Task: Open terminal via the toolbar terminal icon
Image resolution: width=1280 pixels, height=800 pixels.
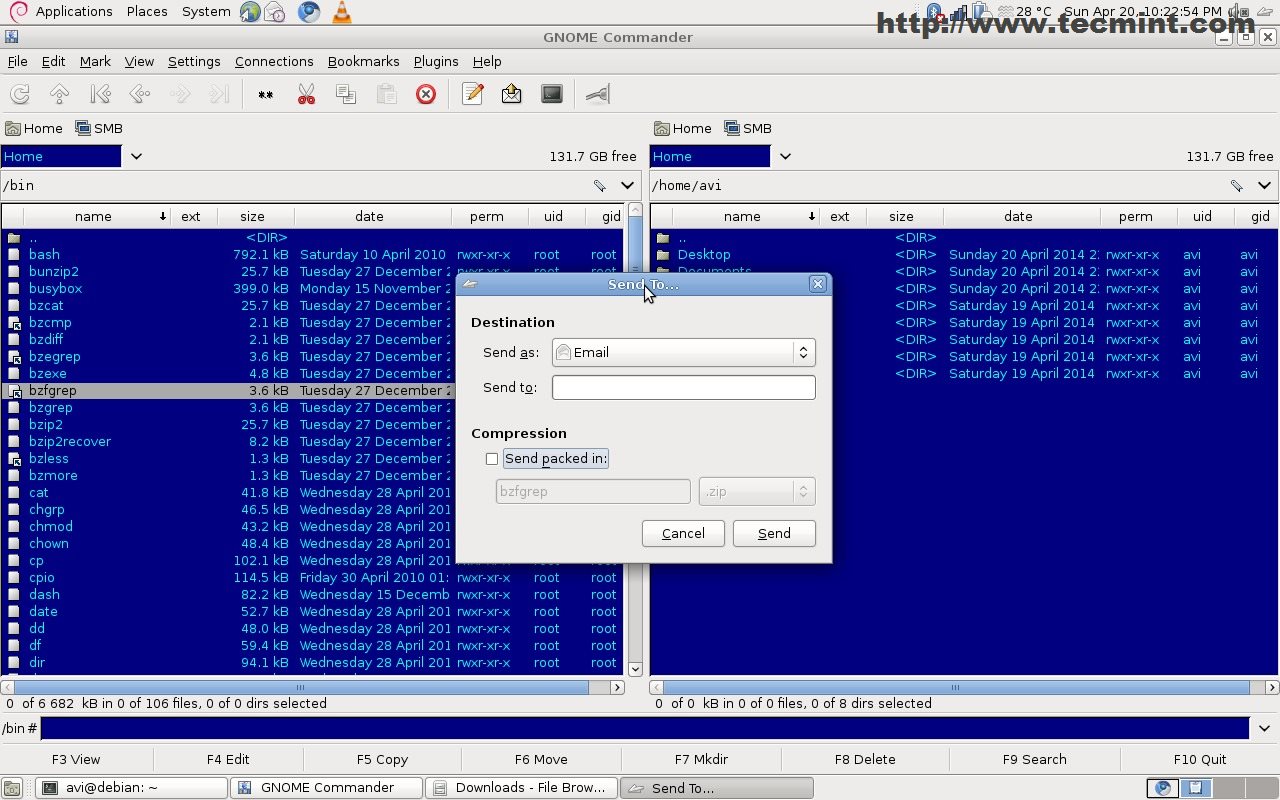Action: click(552, 94)
